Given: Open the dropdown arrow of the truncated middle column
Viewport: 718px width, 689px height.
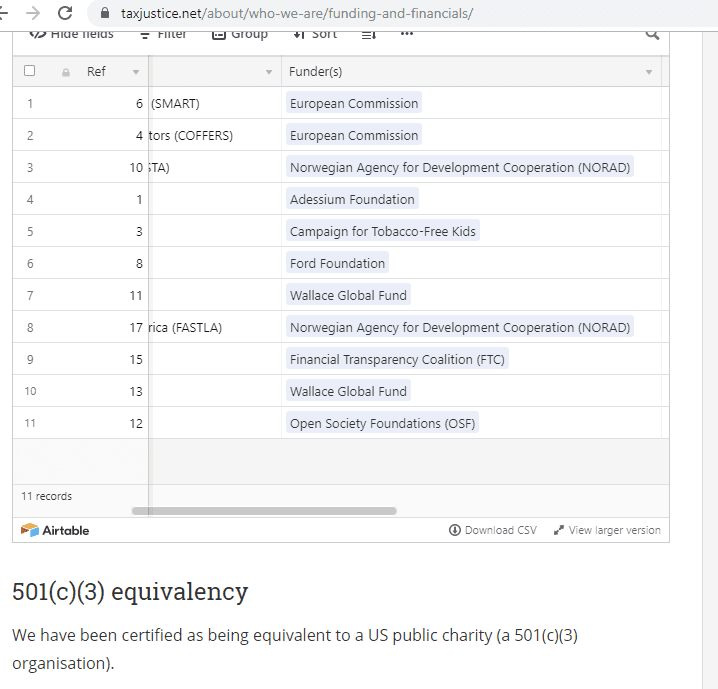Looking at the screenshot, I should pos(269,72).
